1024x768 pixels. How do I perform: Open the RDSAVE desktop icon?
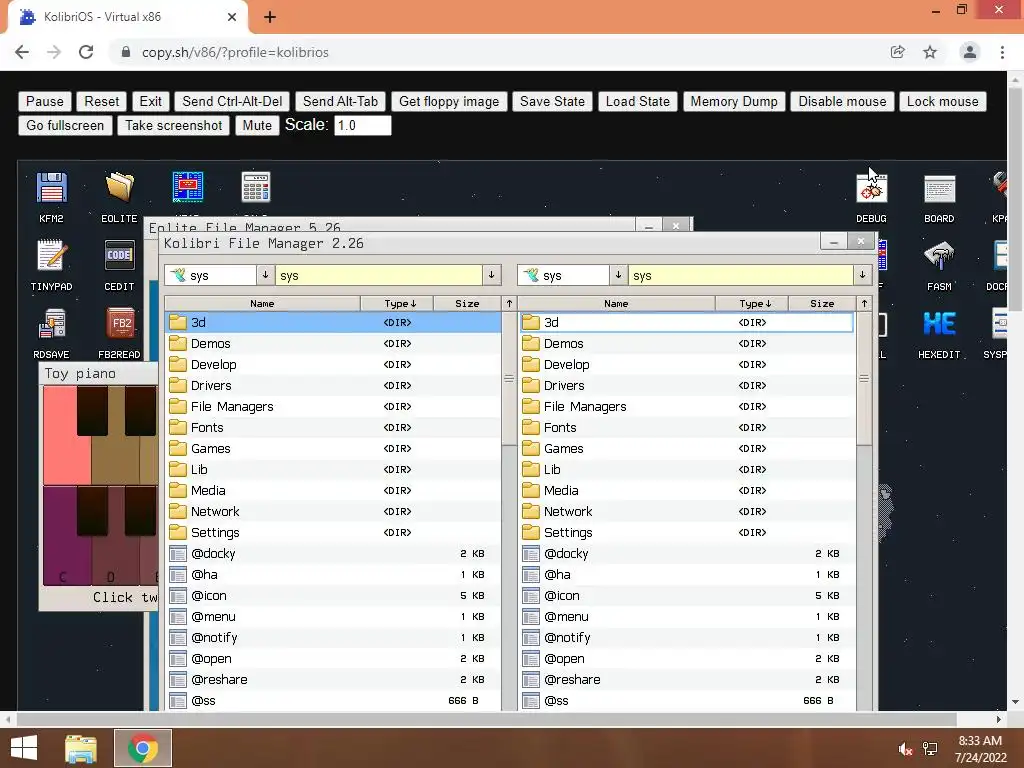(51, 332)
